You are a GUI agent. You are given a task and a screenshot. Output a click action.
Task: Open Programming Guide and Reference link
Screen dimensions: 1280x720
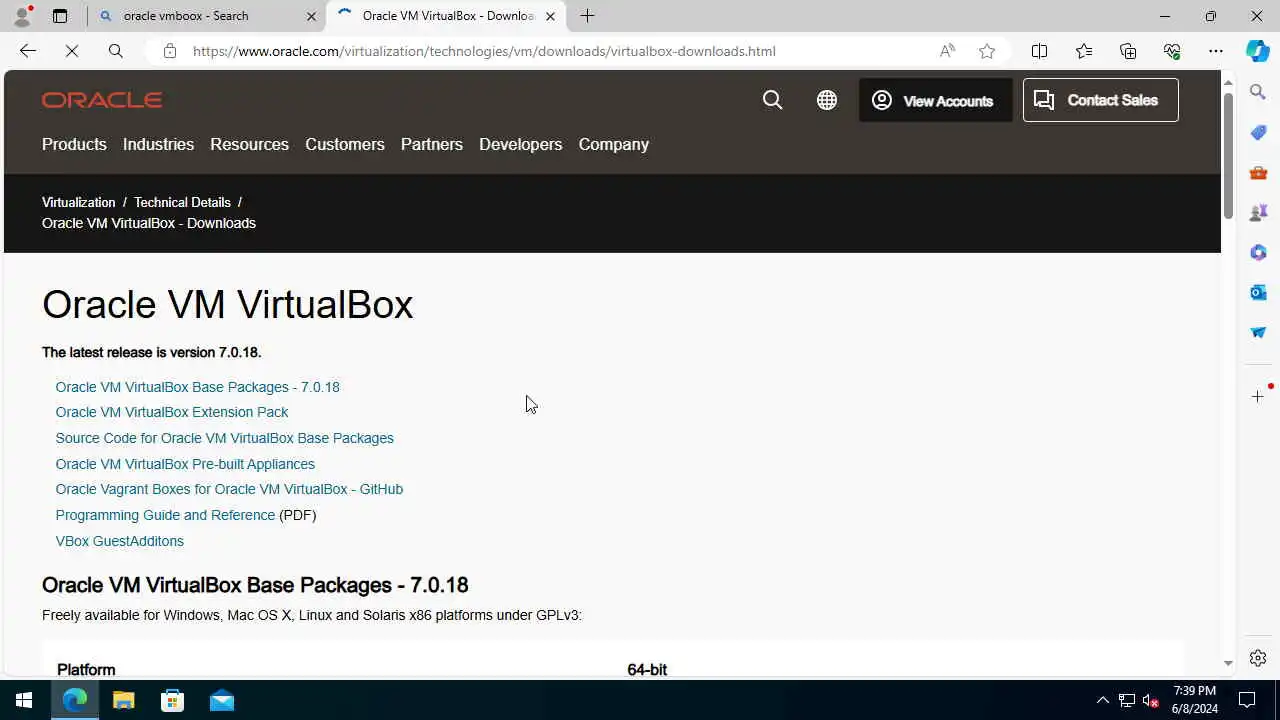[165, 515]
